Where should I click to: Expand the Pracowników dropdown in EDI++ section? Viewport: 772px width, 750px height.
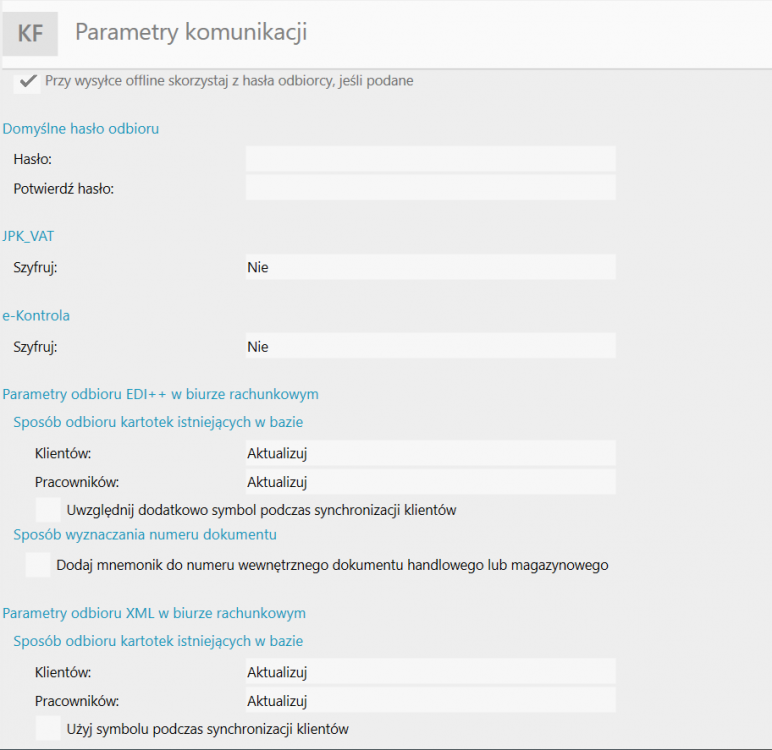point(430,482)
